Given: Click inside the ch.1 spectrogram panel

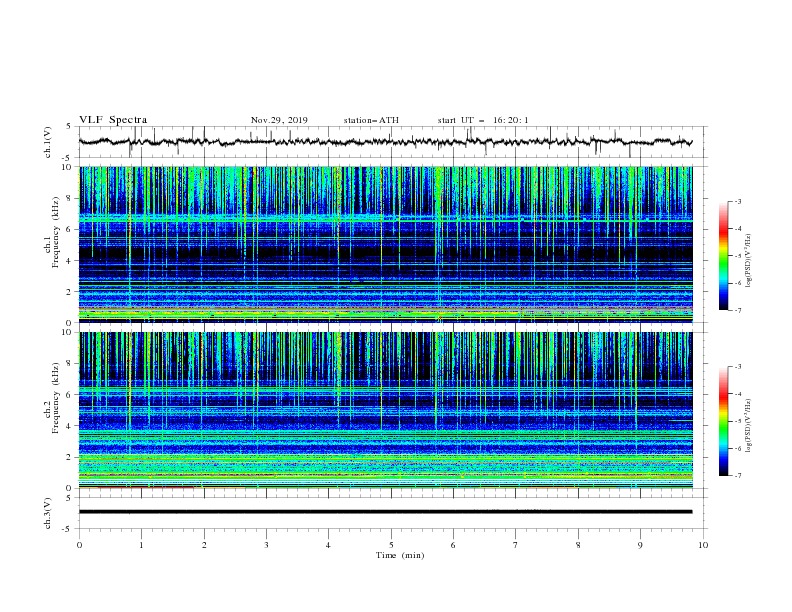Looking at the screenshot, I should 385,244.
